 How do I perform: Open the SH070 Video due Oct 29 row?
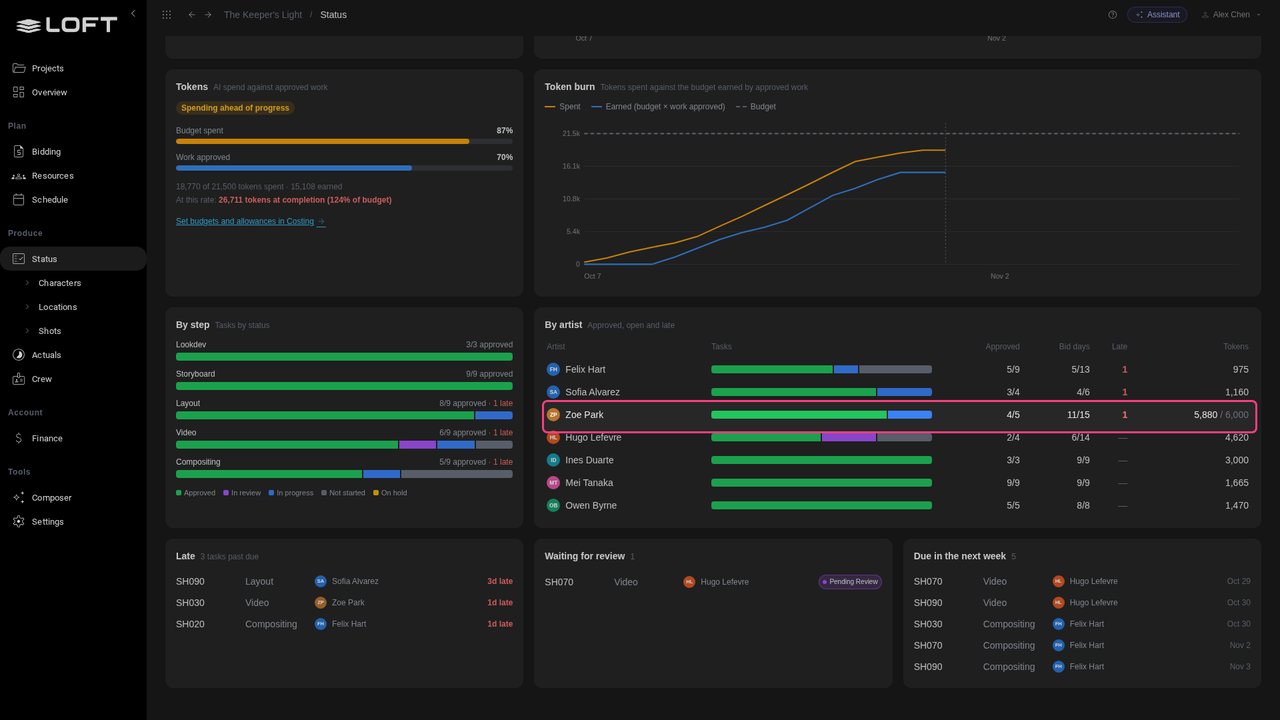(1082, 581)
